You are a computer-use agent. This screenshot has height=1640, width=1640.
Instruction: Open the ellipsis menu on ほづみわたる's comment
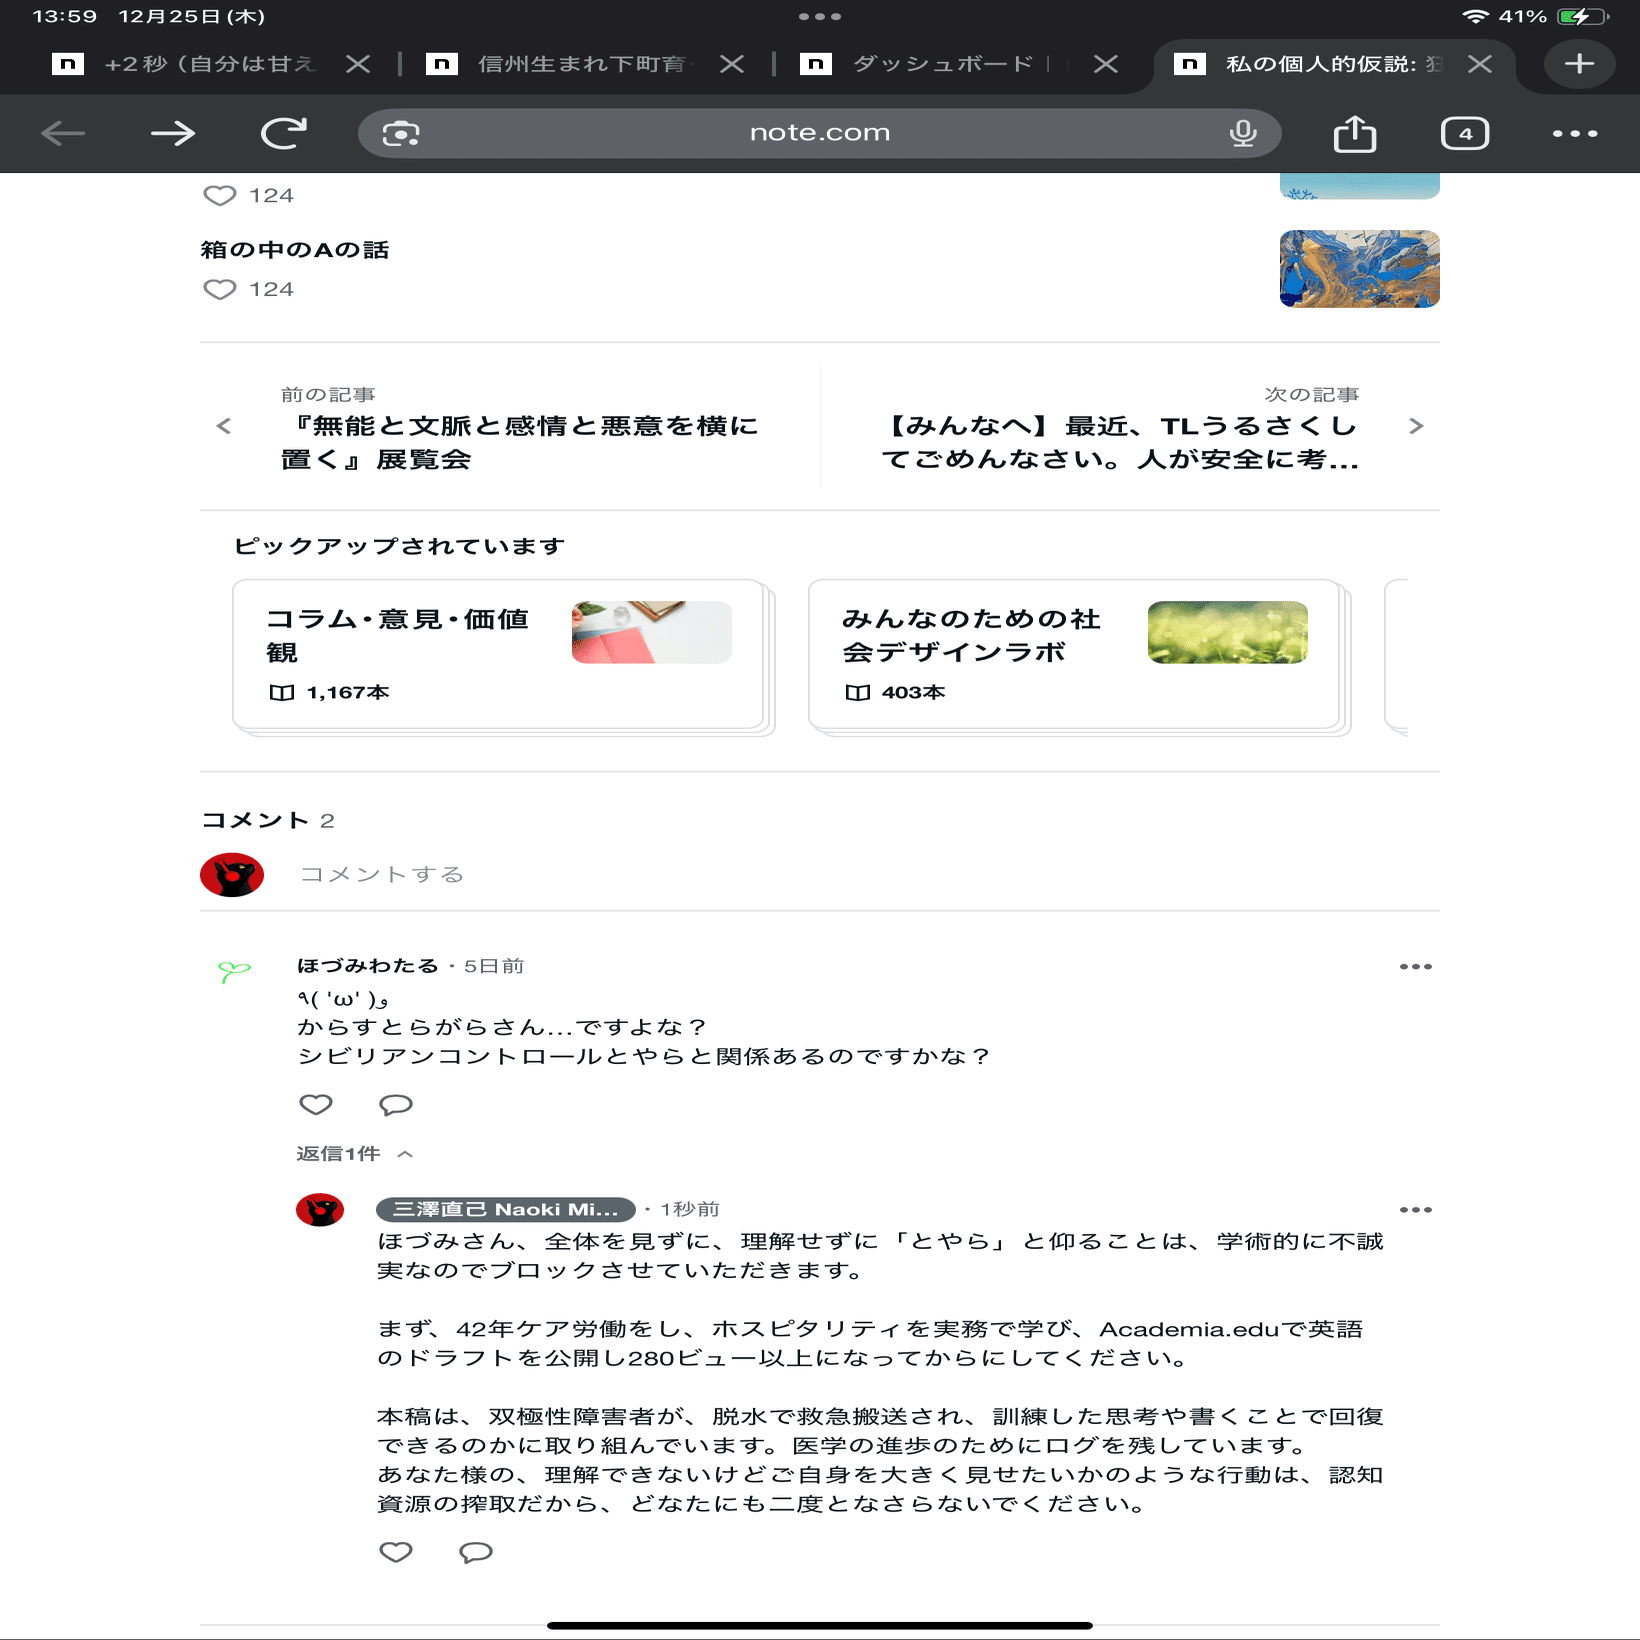1415,966
